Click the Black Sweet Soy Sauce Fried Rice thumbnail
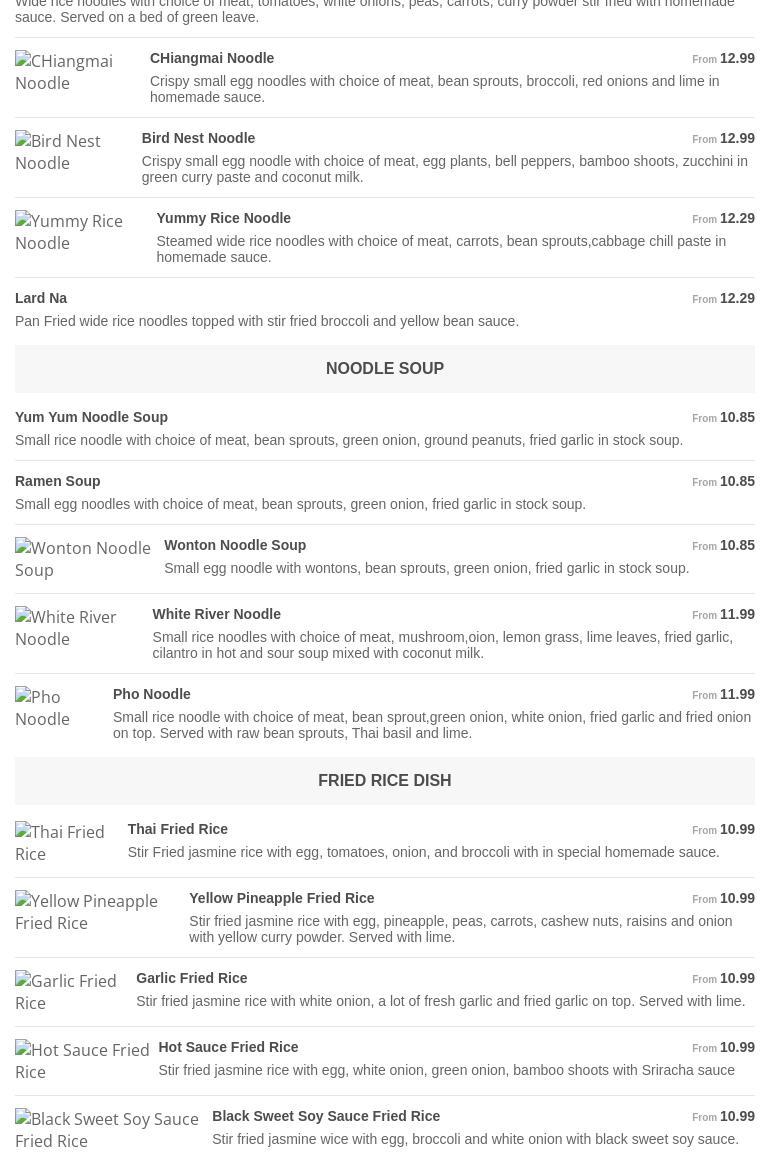Viewport: 770px width, 1152px height. tap(107, 1130)
